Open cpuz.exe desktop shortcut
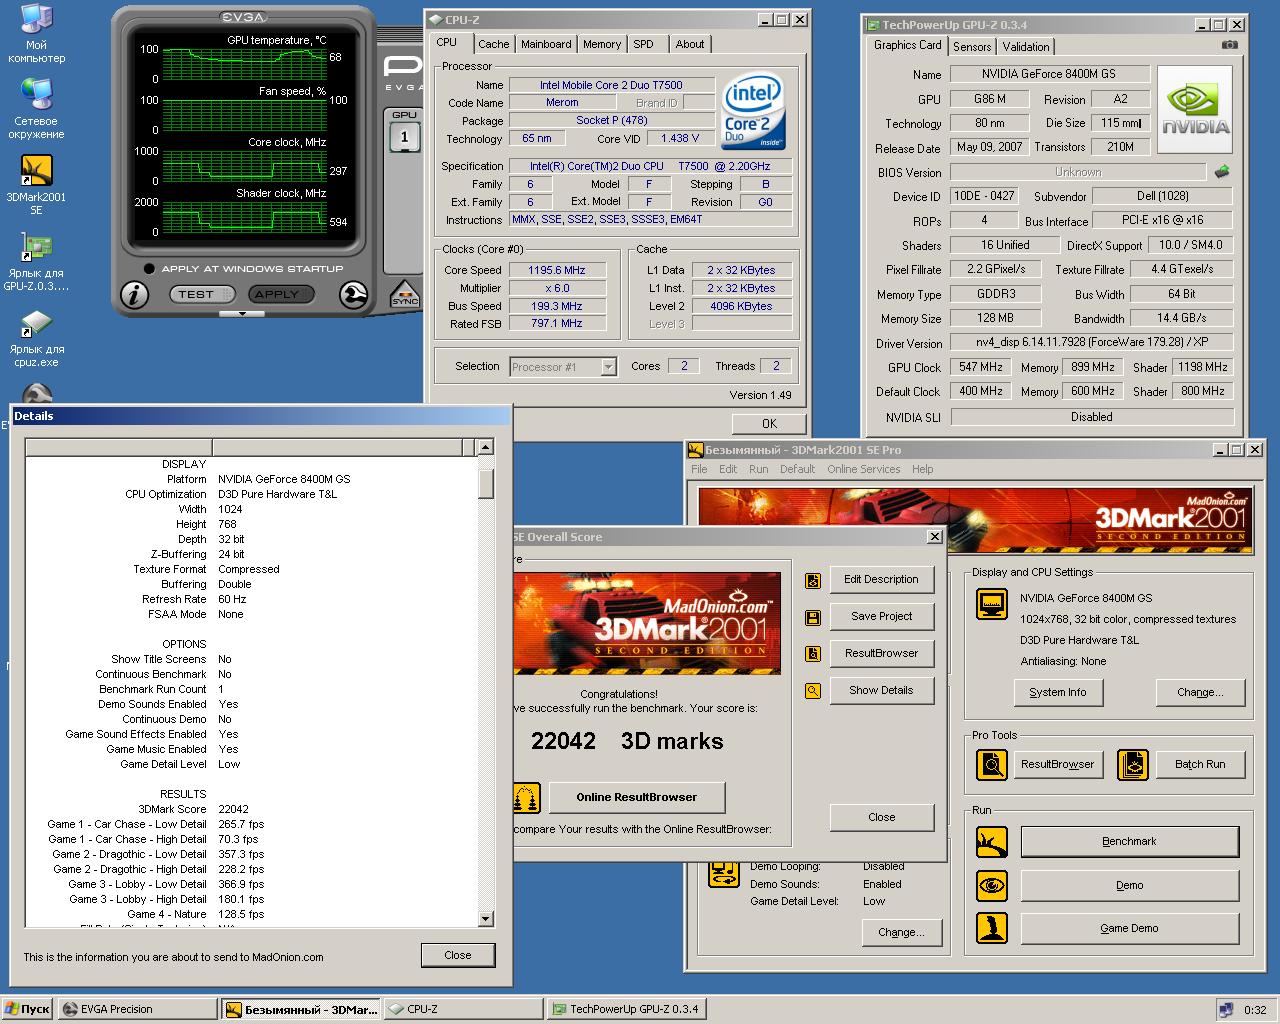Viewport: 1280px width, 1024px height. point(37,338)
